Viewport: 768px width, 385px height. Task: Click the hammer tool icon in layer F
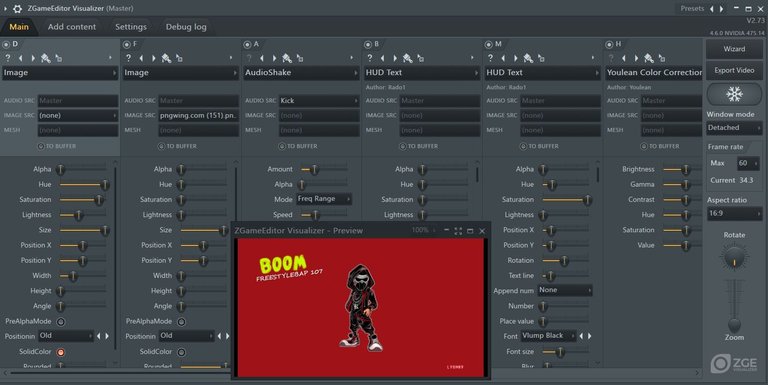point(166,58)
